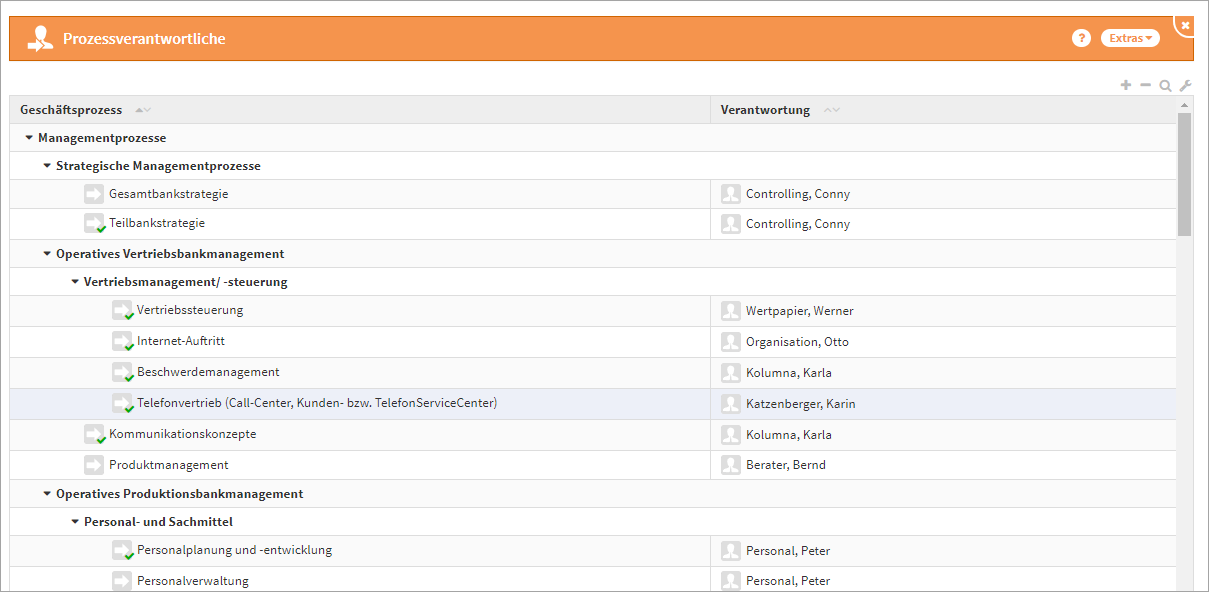Sort by the Geschäftsprozess column header
This screenshot has height=592, width=1209.
point(71,110)
